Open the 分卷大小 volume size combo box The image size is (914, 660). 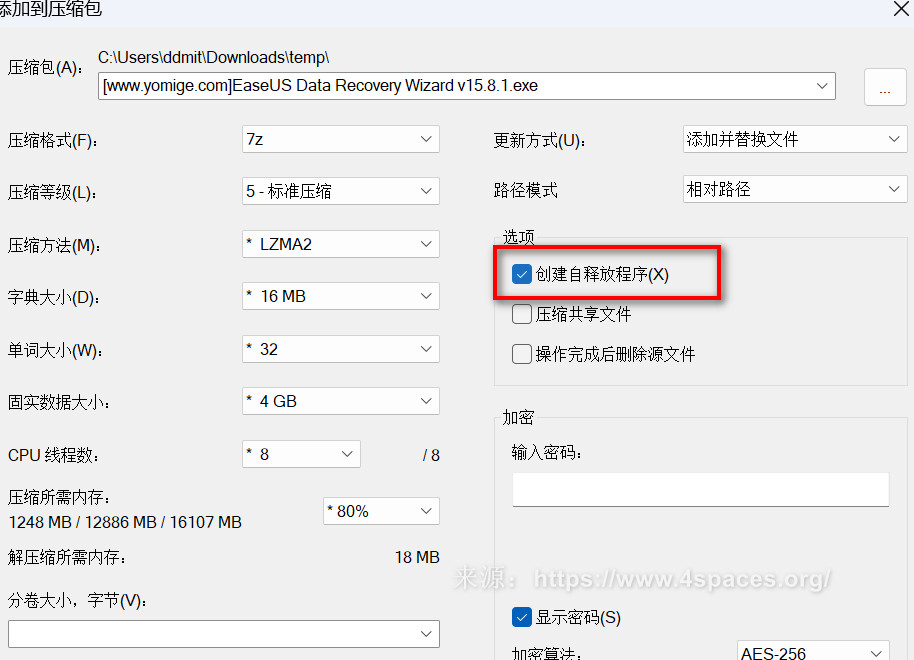pyautogui.click(x=223, y=634)
